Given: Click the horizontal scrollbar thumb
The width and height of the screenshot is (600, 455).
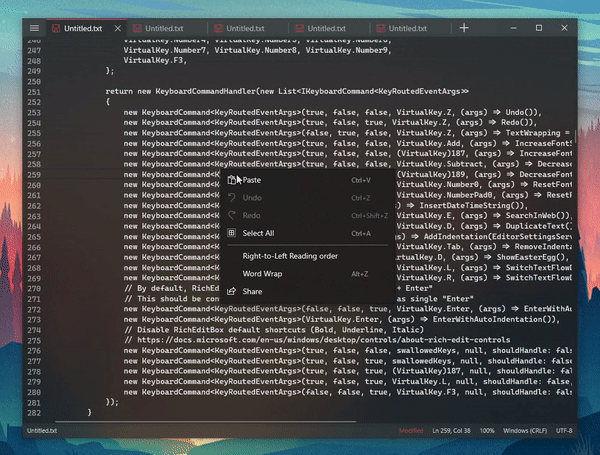Looking at the screenshot, I should click(205, 421).
